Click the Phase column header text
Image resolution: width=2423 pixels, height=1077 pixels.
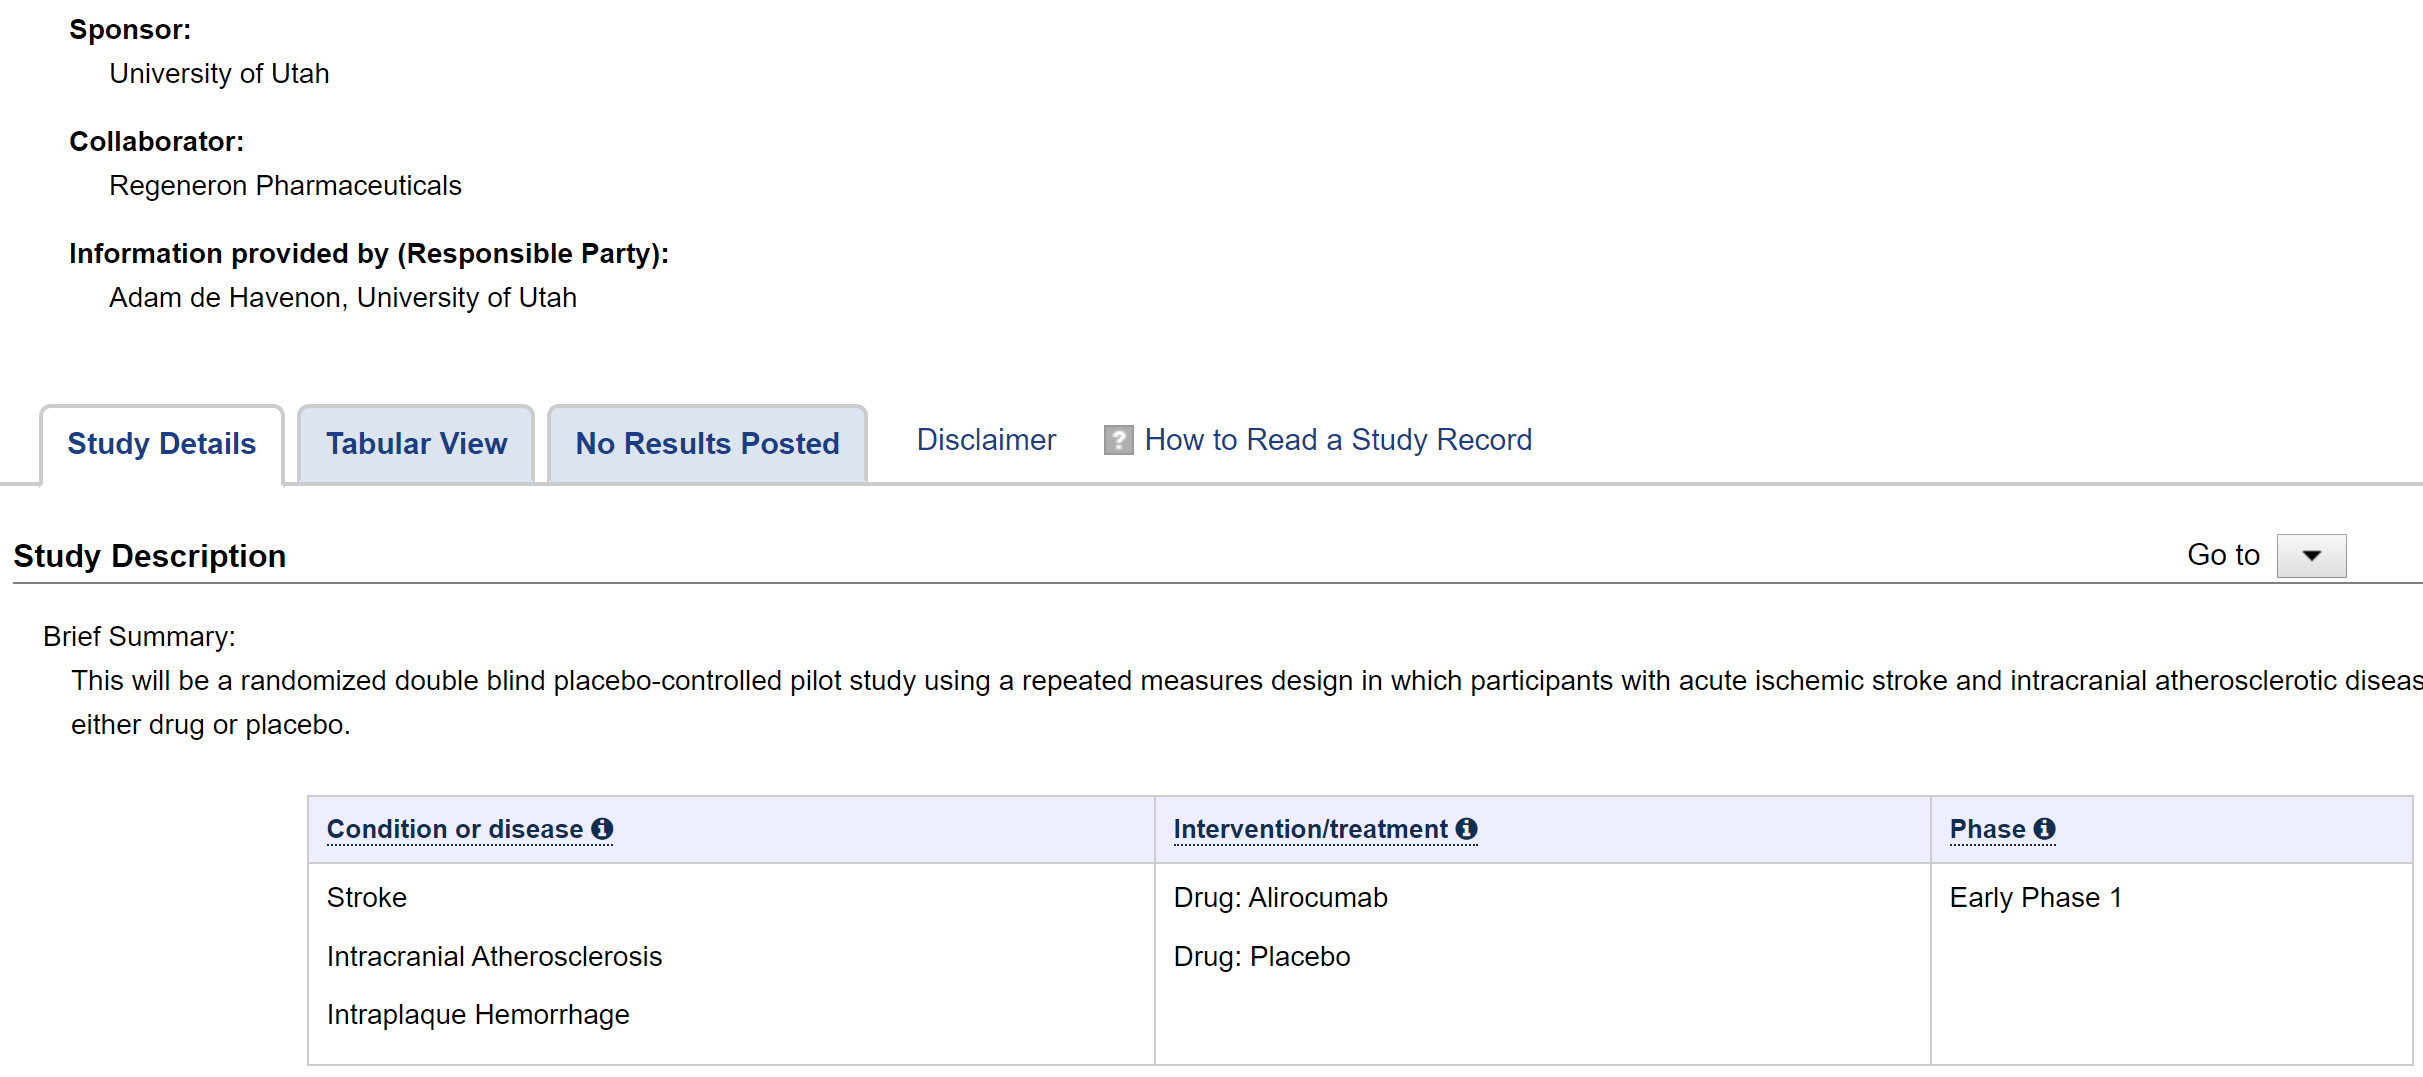point(1987,829)
